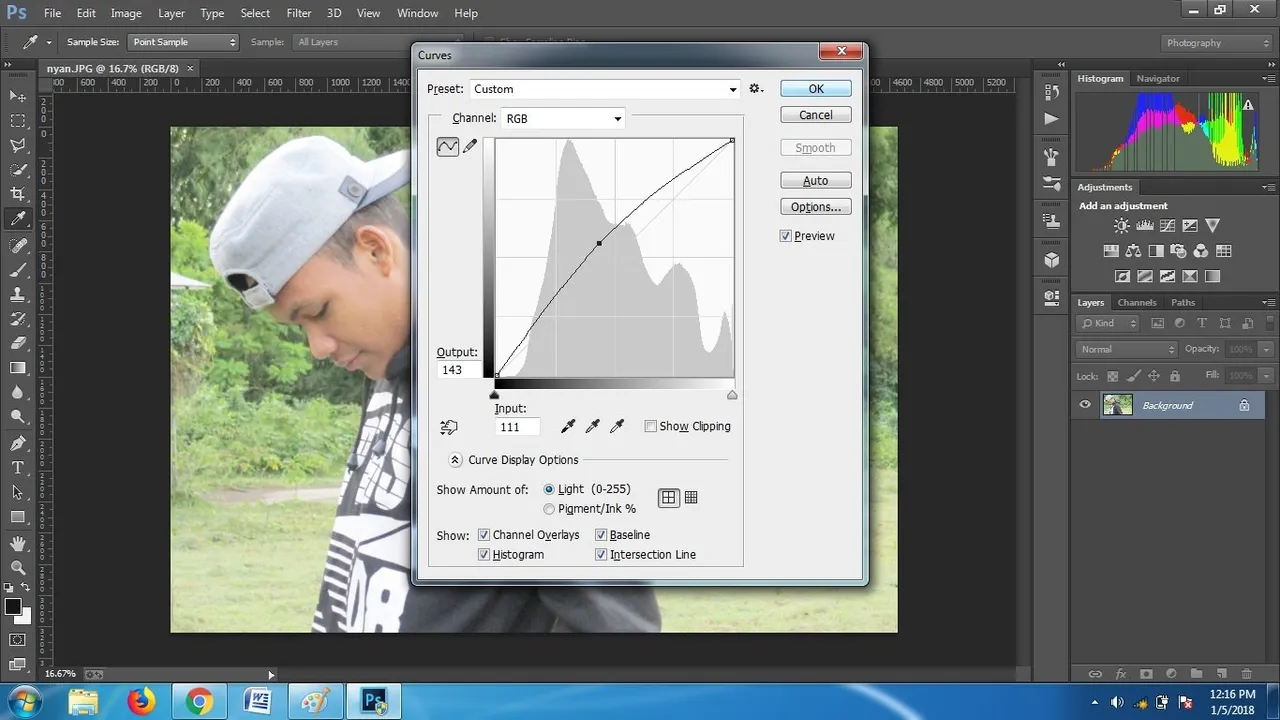1280x720 pixels.
Task: Add a Channel Mixer adjustment
Action: click(1201, 251)
